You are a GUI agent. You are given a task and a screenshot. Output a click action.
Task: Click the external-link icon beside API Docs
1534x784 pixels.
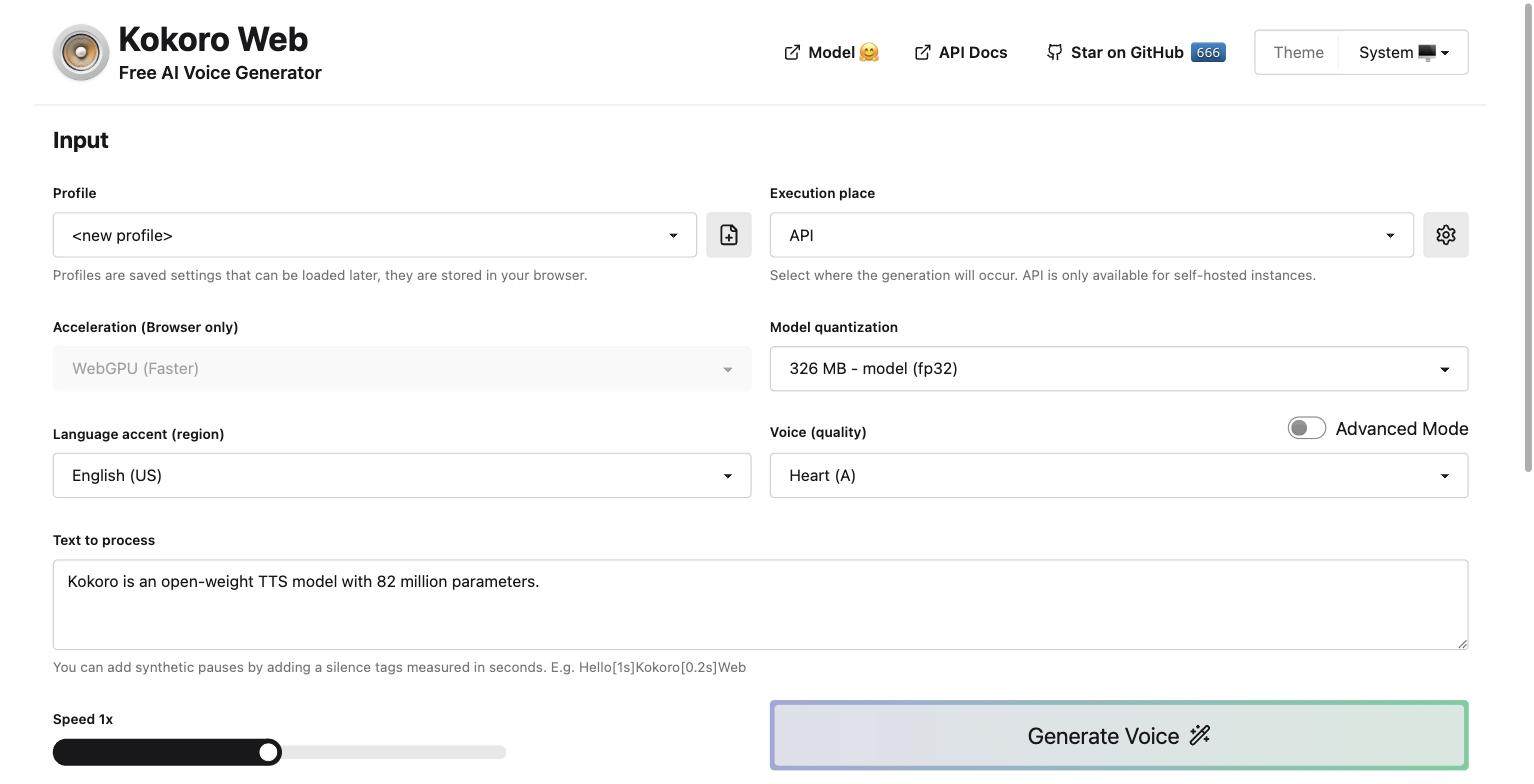922,52
